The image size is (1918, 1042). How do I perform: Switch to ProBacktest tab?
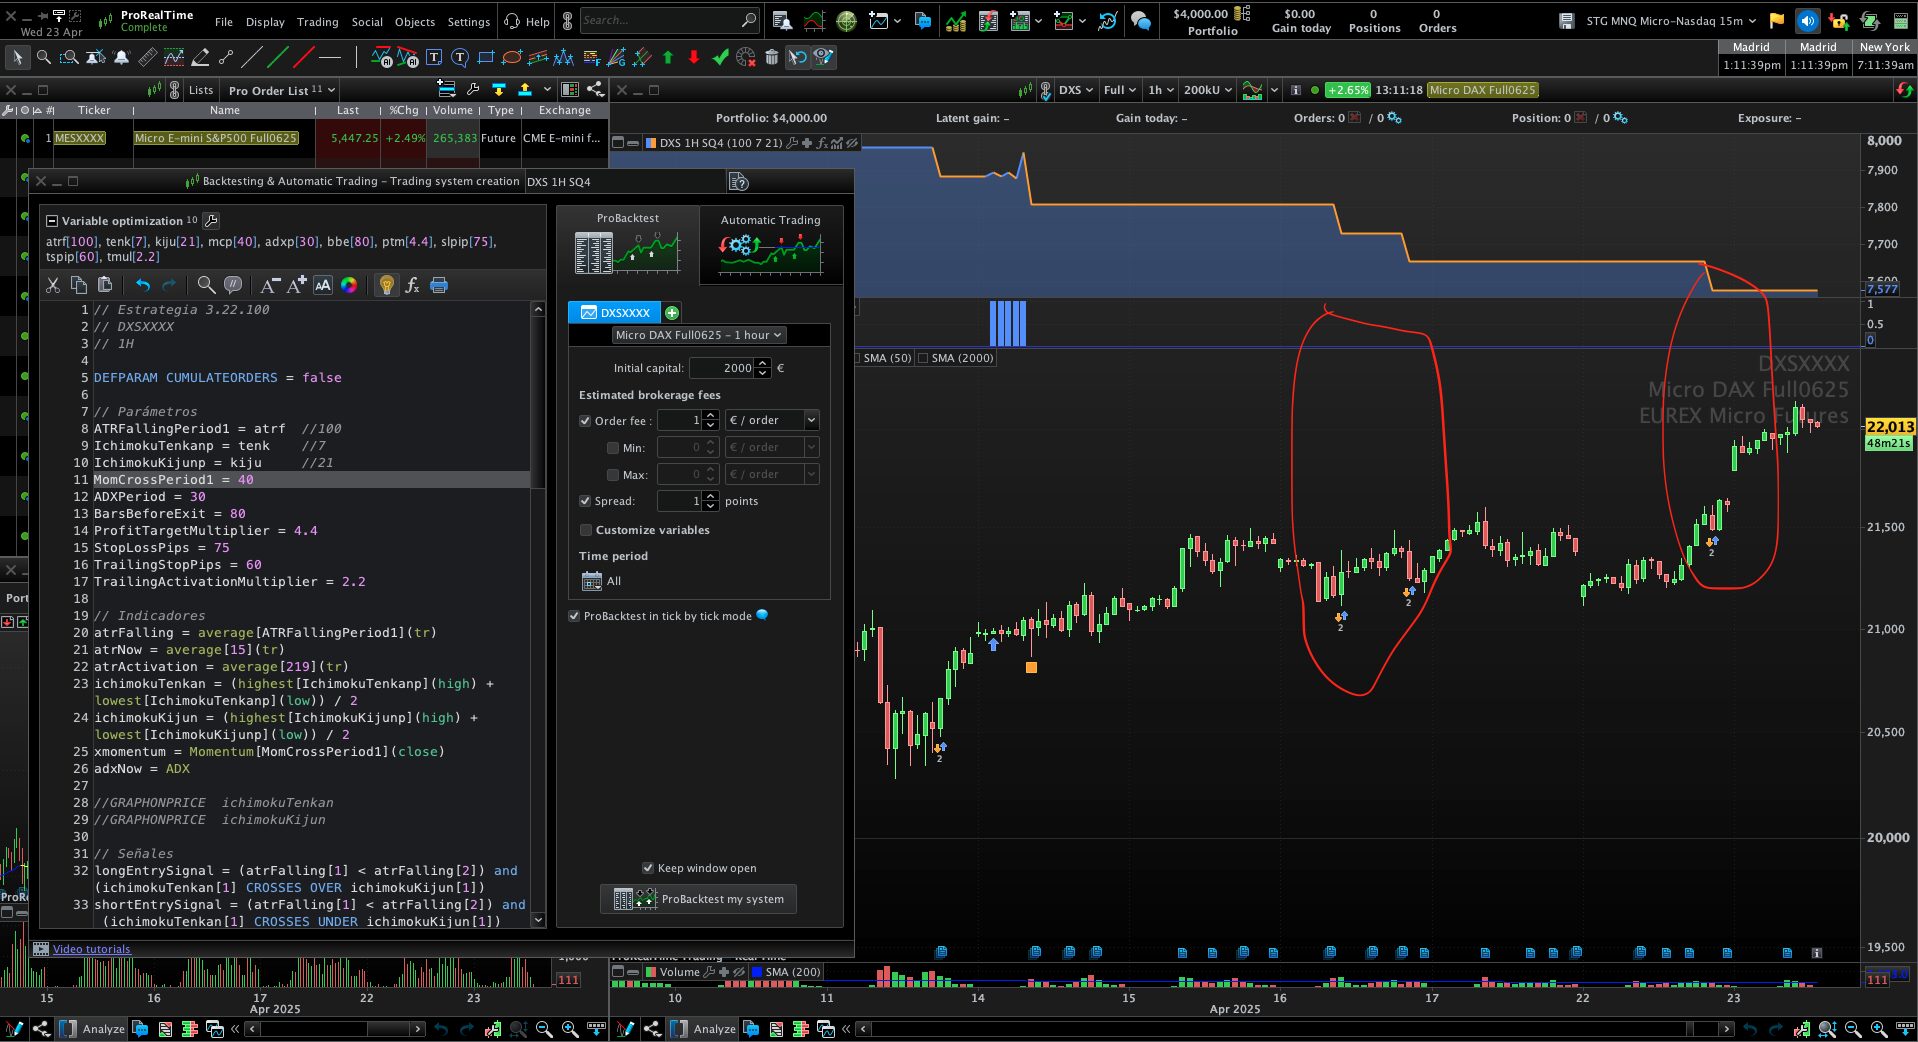click(628, 243)
